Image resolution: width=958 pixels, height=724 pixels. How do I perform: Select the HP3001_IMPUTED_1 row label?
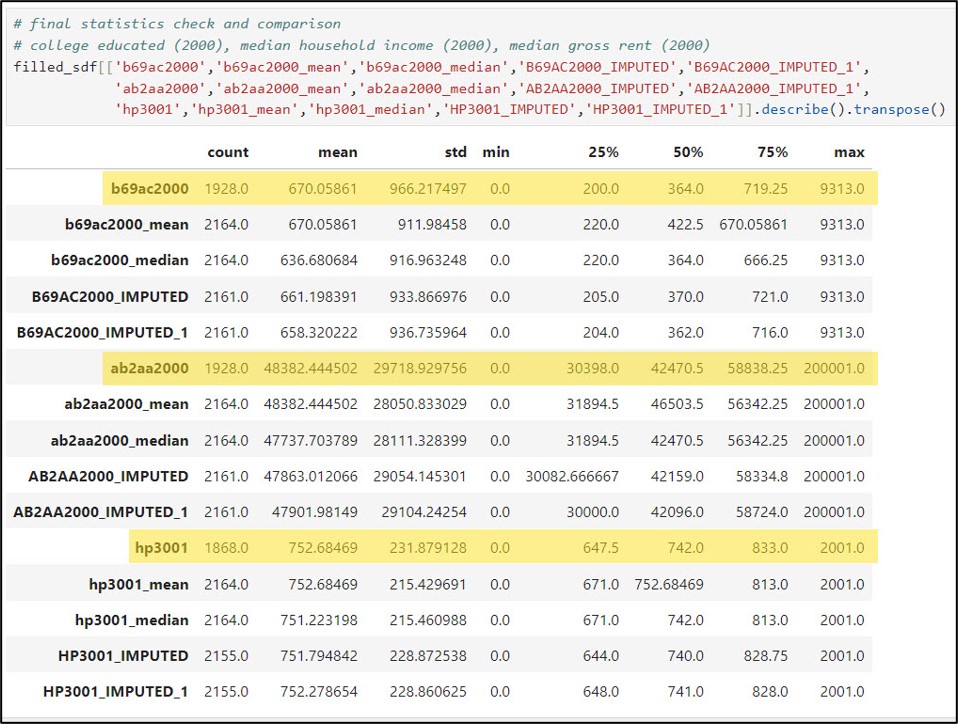115,692
